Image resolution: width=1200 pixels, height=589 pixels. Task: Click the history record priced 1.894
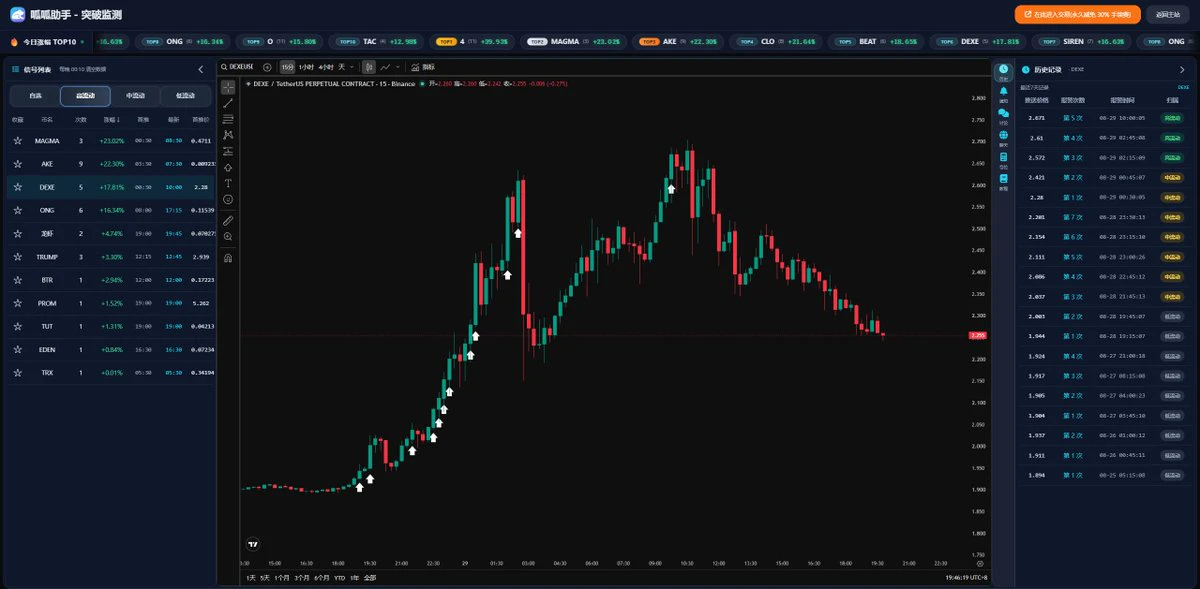click(1103, 475)
